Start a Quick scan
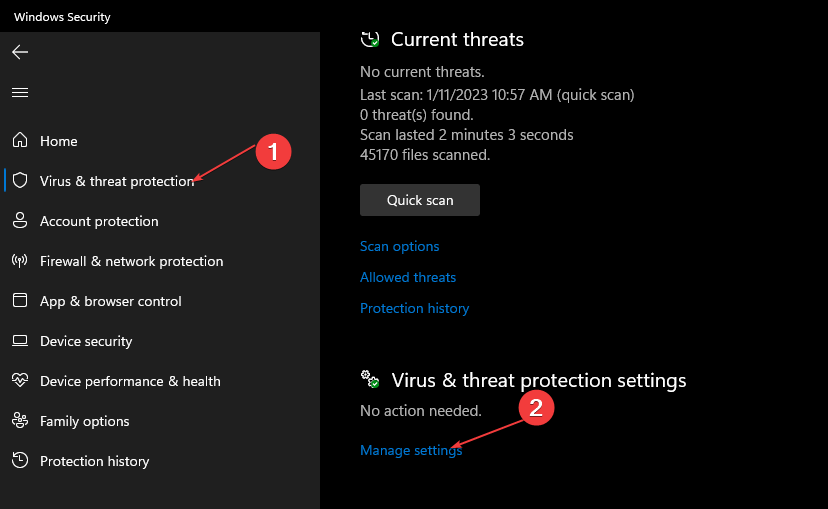Image resolution: width=828 pixels, height=509 pixels. pos(420,200)
